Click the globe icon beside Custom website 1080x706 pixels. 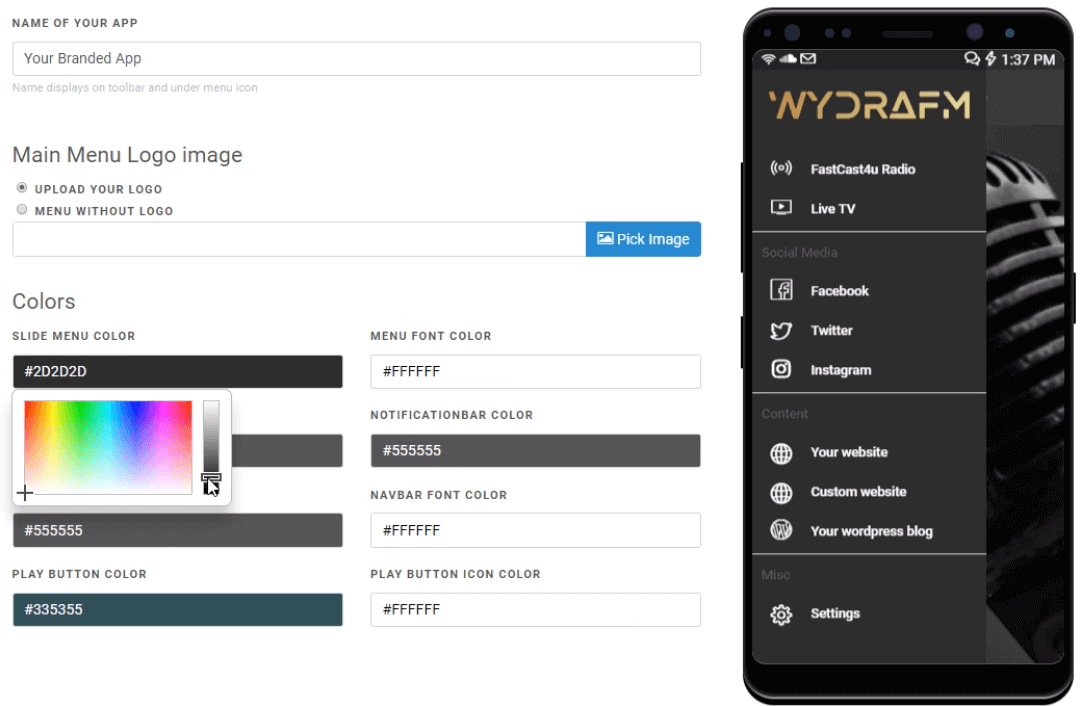tap(780, 492)
